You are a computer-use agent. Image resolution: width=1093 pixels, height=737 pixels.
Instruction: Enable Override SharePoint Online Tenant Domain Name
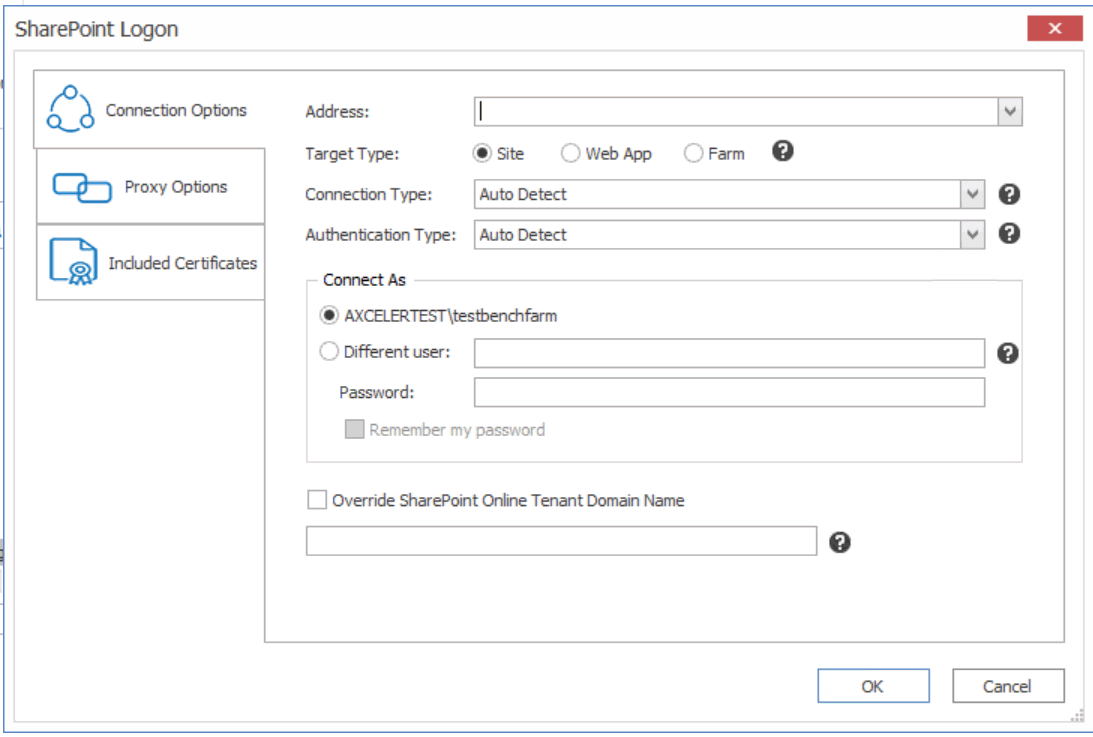click(318, 500)
